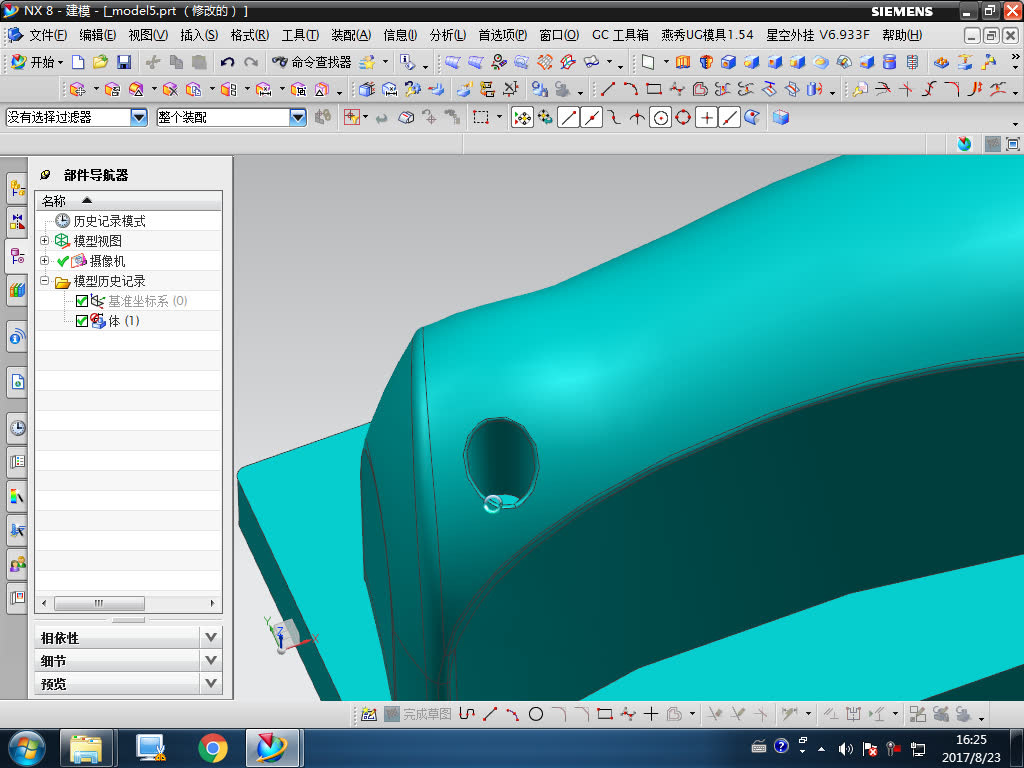This screenshot has height=768, width=1024.
Task: Open the 整个装配 scope dropdown
Action: click(297, 117)
